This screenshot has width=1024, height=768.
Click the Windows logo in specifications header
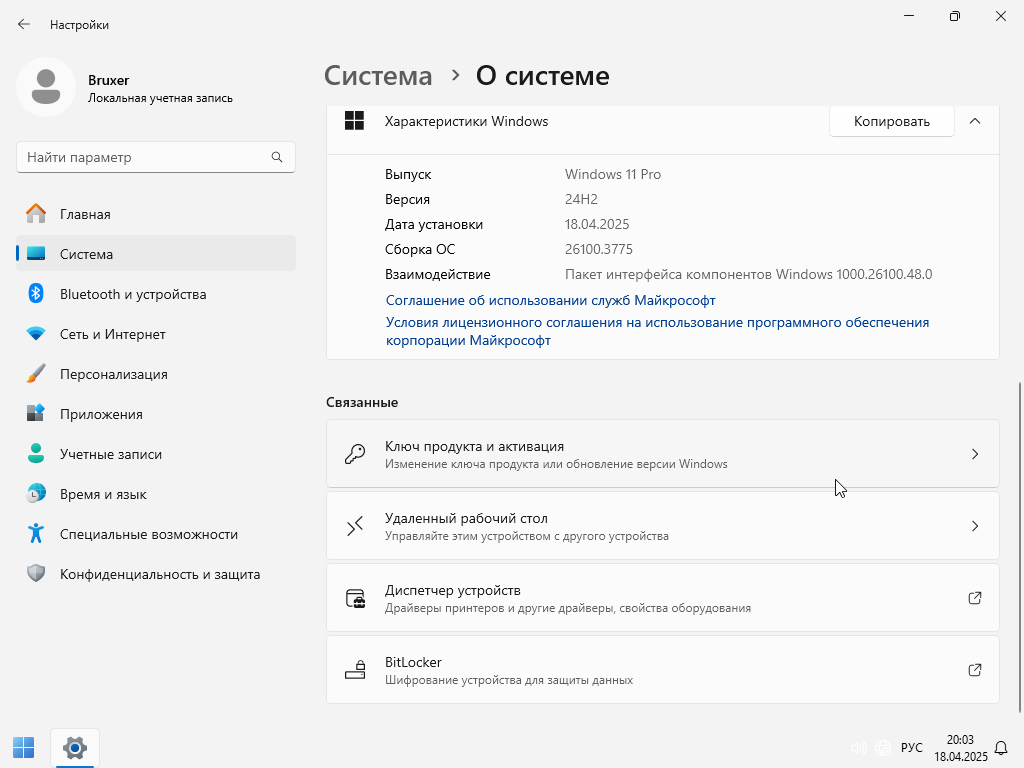click(355, 121)
